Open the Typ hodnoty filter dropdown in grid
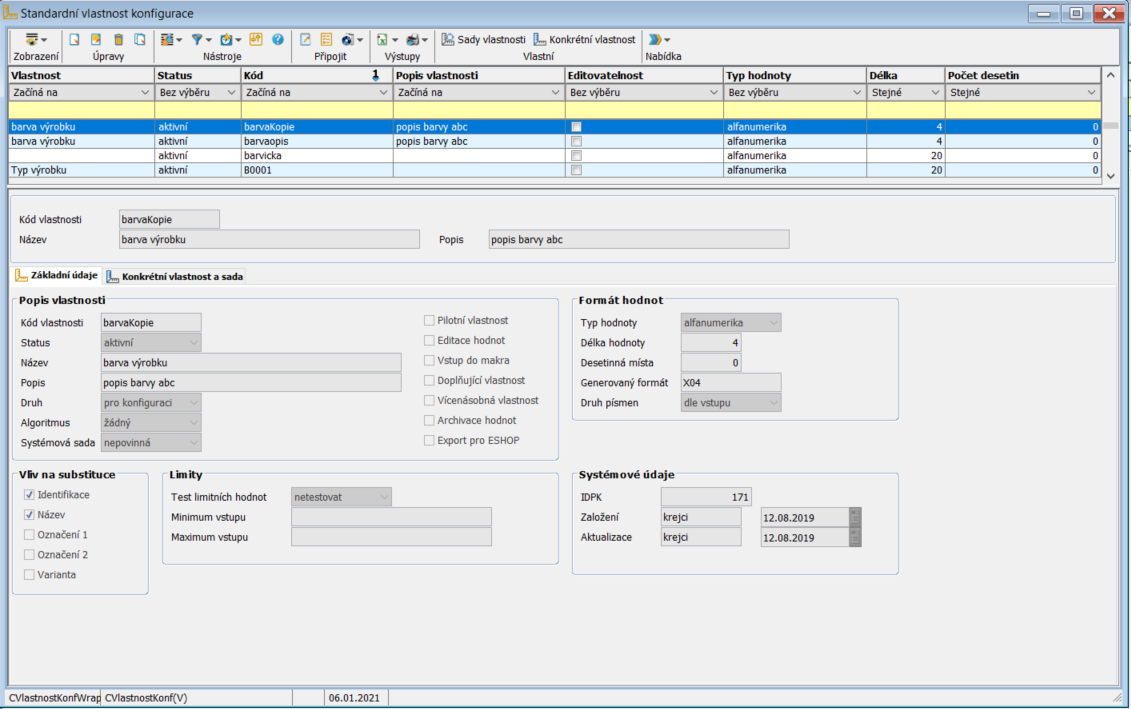1131x709 pixels. tap(857, 92)
